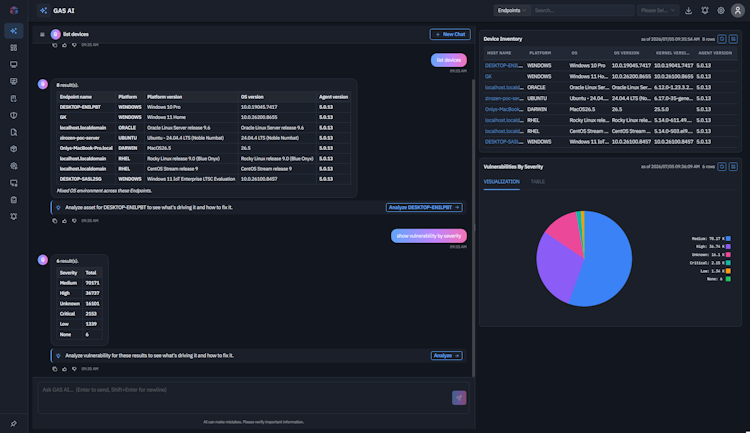Open the GK host name link
The width and height of the screenshot is (750, 433).
click(x=488, y=77)
